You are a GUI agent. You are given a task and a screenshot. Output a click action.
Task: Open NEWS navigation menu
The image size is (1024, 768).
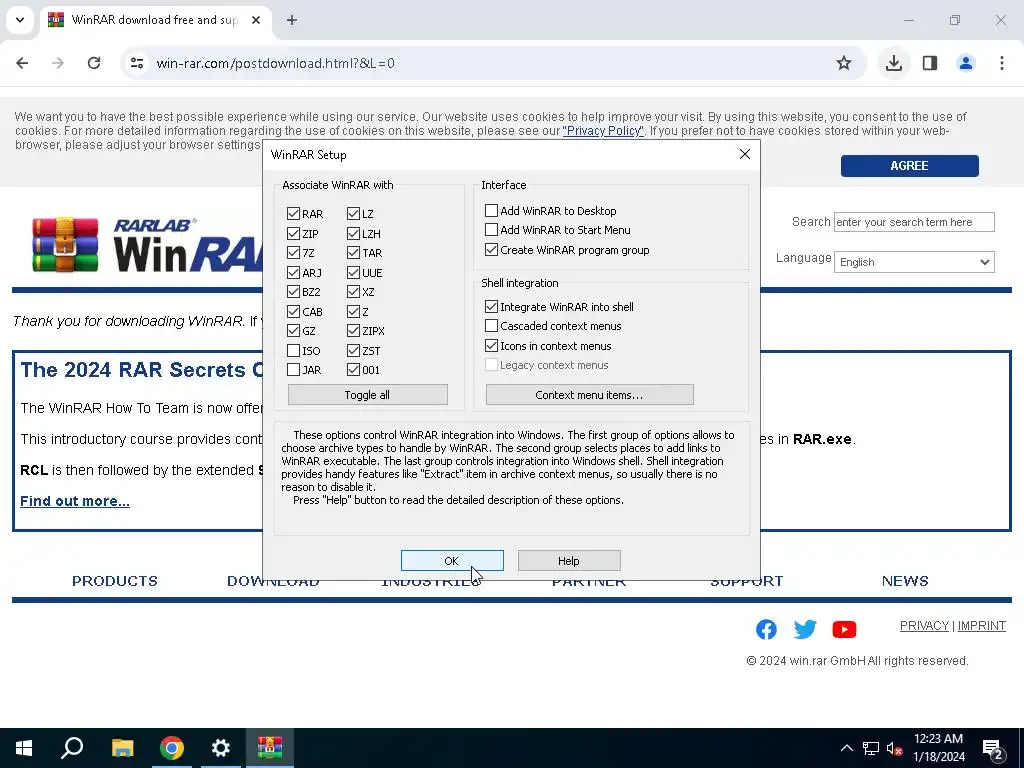tap(905, 581)
